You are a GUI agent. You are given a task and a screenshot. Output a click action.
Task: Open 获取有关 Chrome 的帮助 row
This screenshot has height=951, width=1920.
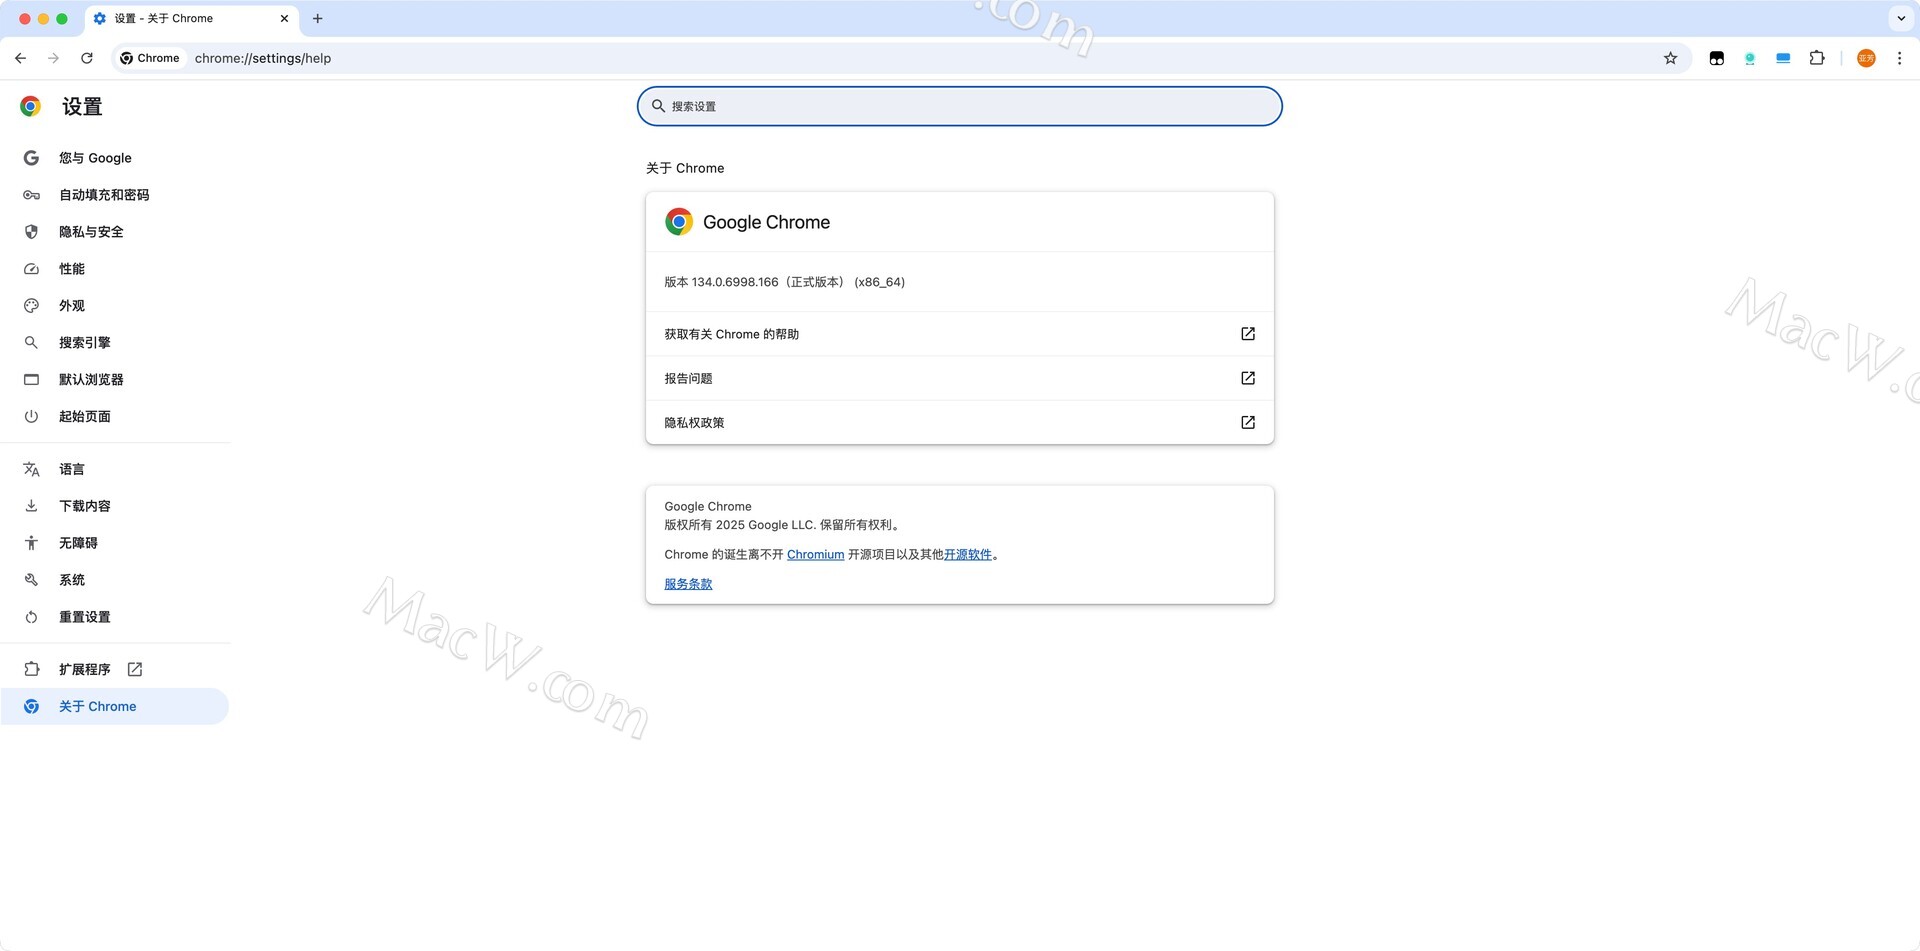pos(960,334)
